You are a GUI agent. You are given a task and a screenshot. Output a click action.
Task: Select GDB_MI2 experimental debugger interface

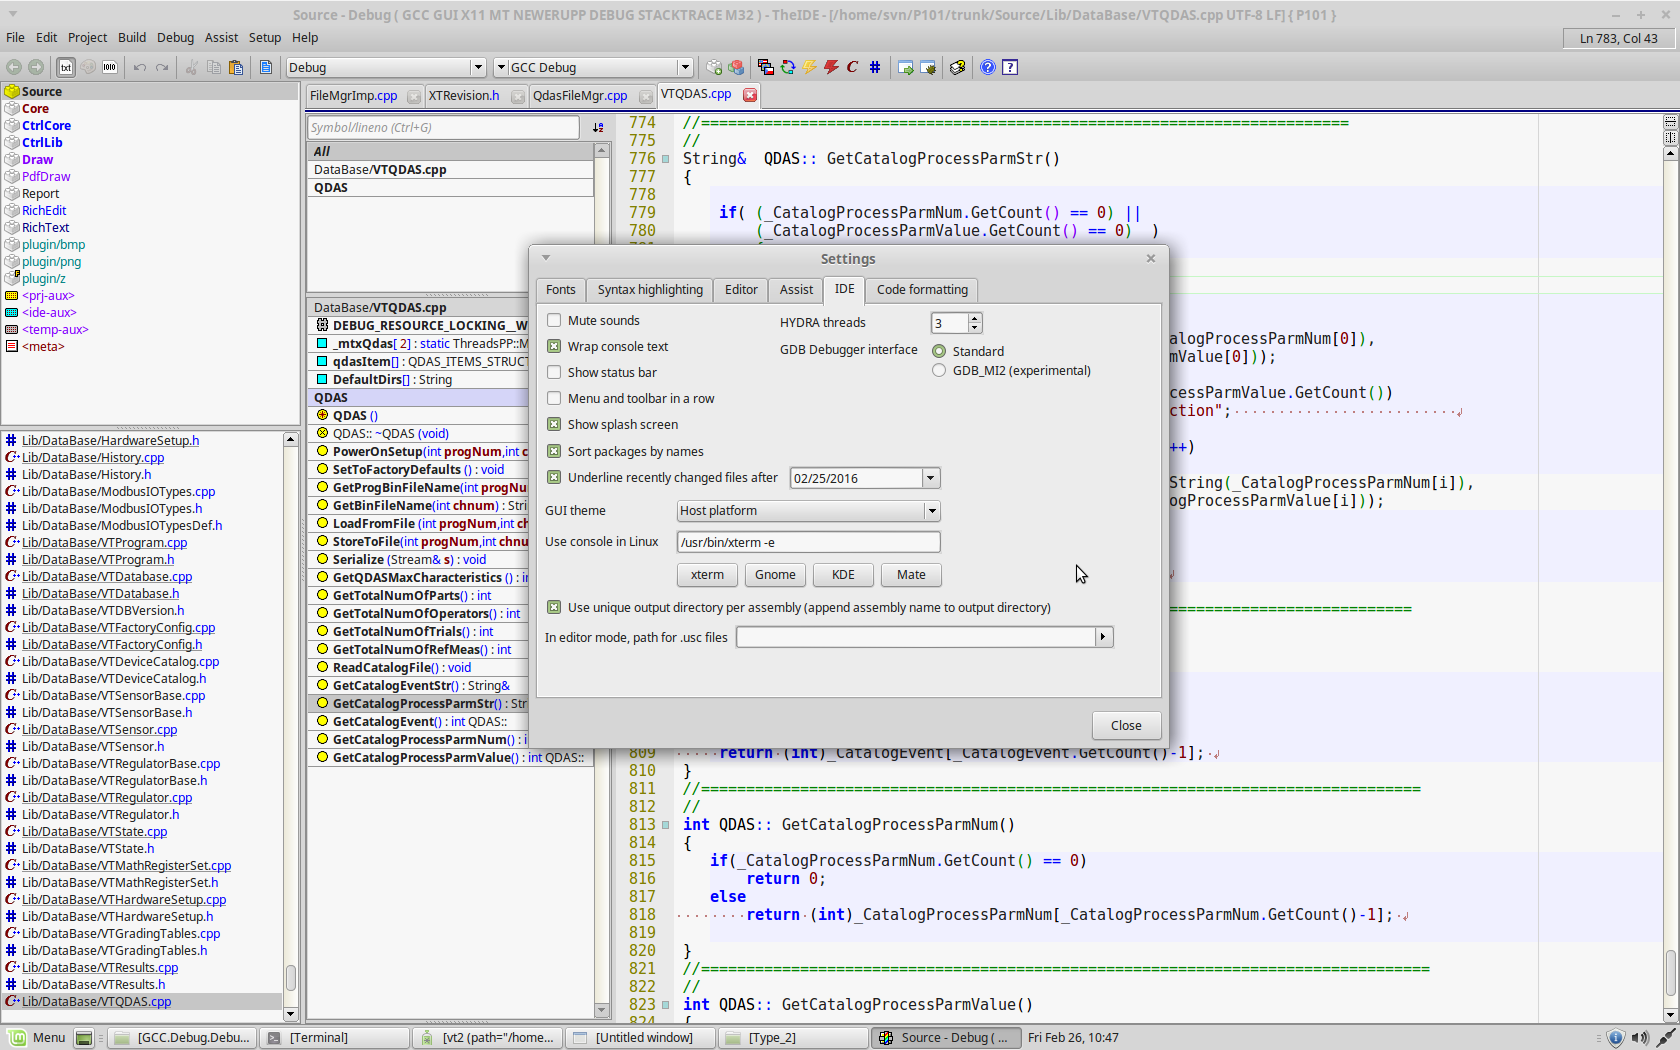[x=939, y=371]
